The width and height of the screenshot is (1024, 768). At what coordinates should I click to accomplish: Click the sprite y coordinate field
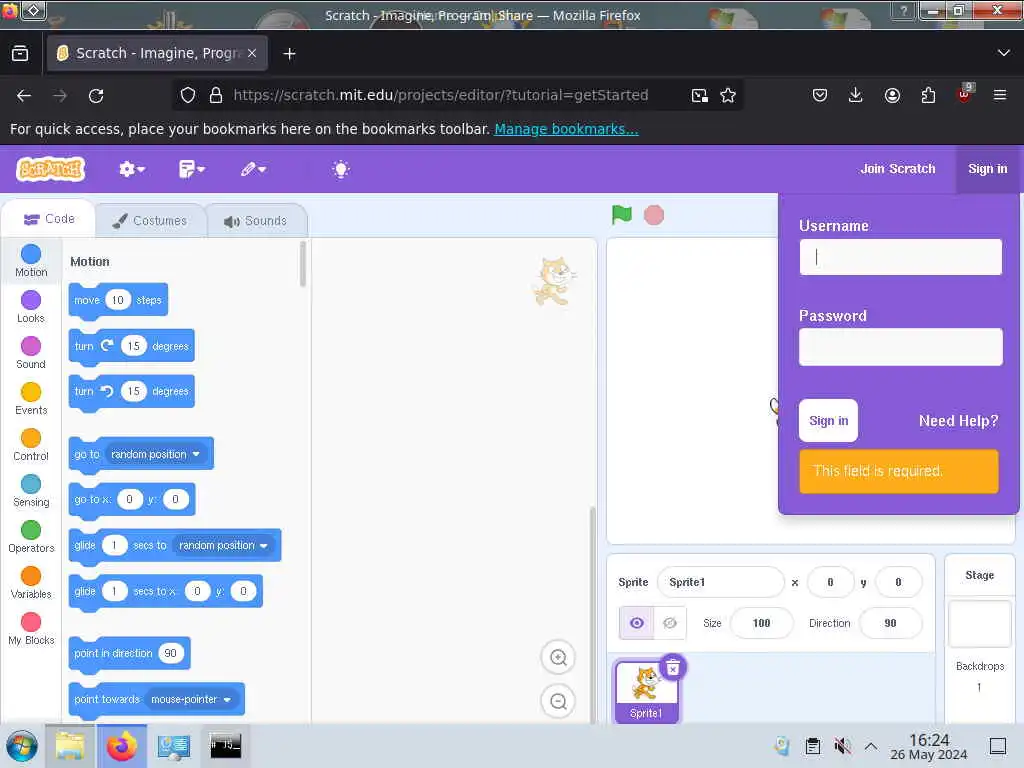coord(898,582)
